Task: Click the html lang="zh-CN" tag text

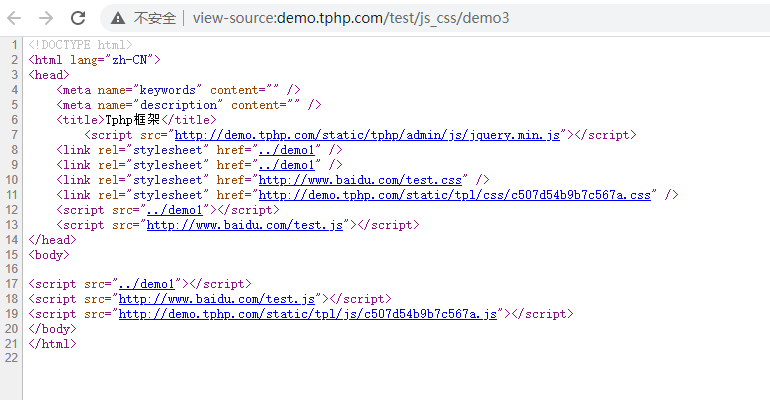Action: click(x=94, y=60)
